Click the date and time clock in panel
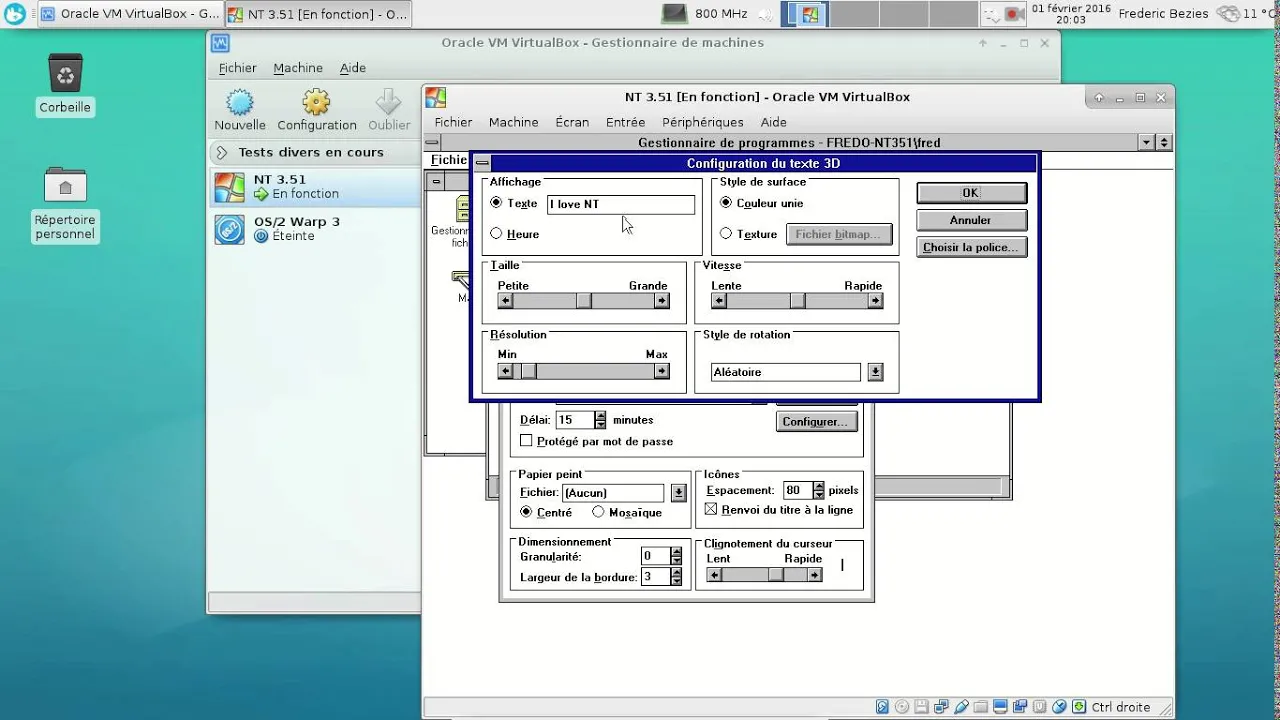The image size is (1280, 720). 1071,14
